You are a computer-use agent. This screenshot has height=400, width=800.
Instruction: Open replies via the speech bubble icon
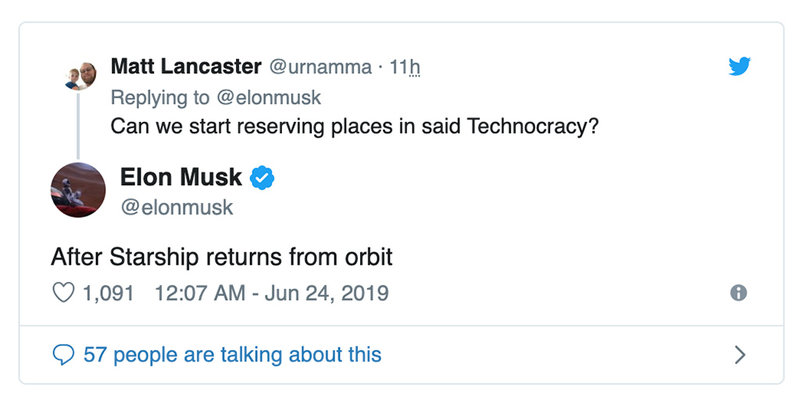[63, 355]
